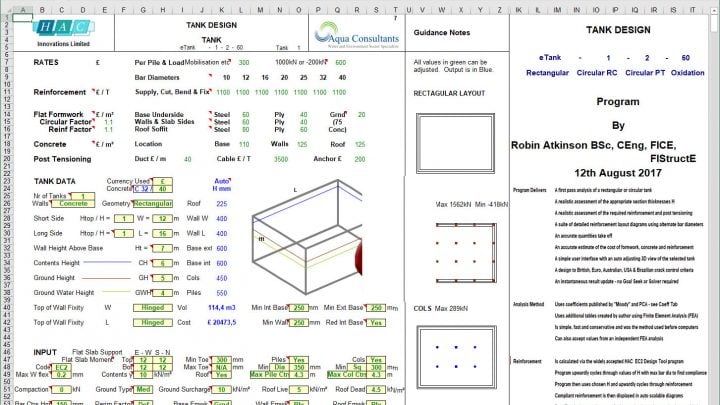Click the Min Int Base 250 cell
Screen dimensions: 720x405
point(298,308)
